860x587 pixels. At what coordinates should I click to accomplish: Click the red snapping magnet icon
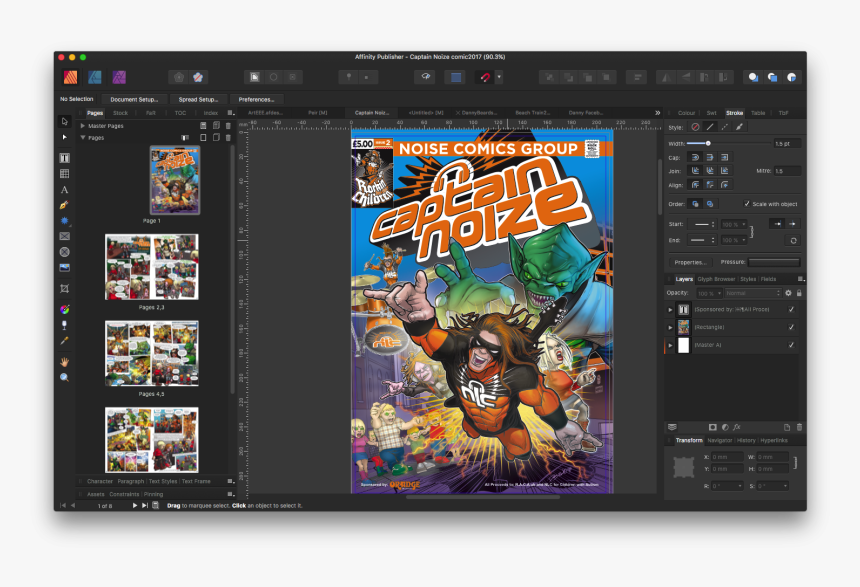485,77
